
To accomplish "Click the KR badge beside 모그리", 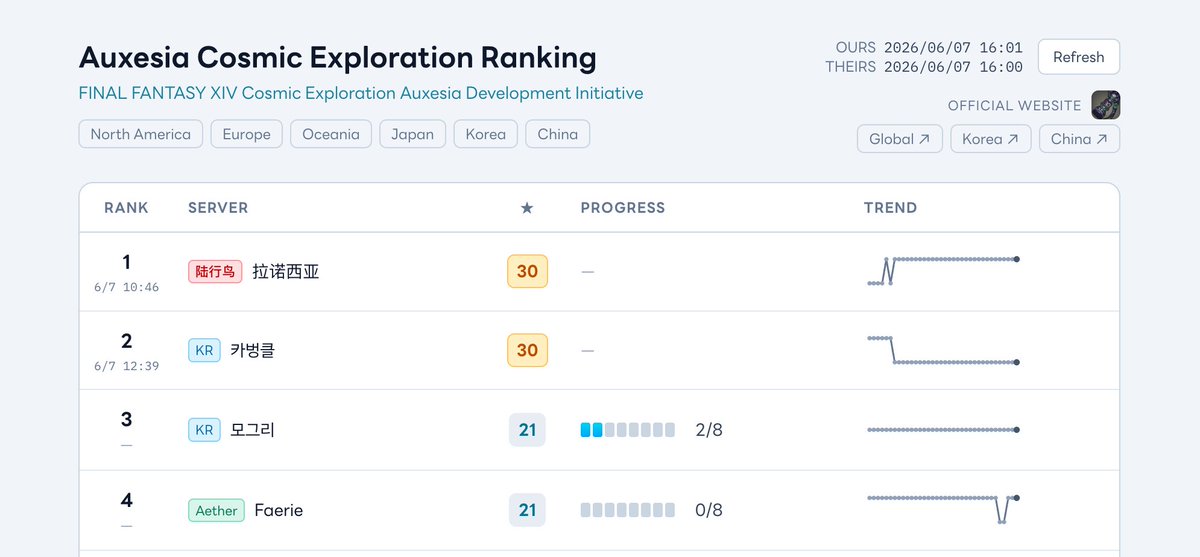I will (204, 430).
